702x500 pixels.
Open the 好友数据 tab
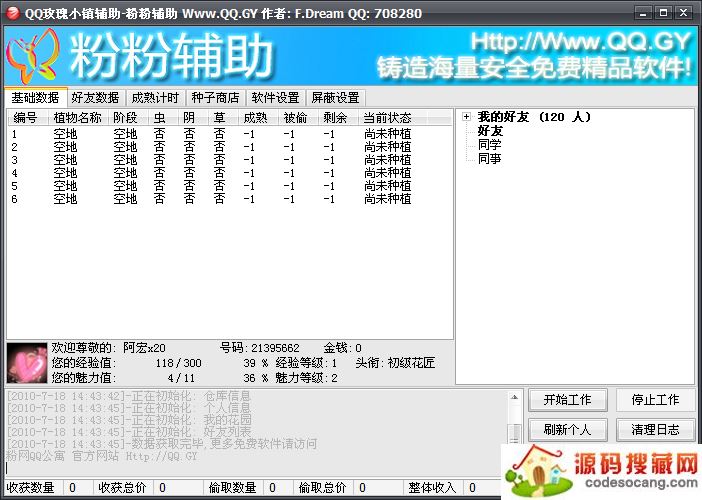coord(95,98)
